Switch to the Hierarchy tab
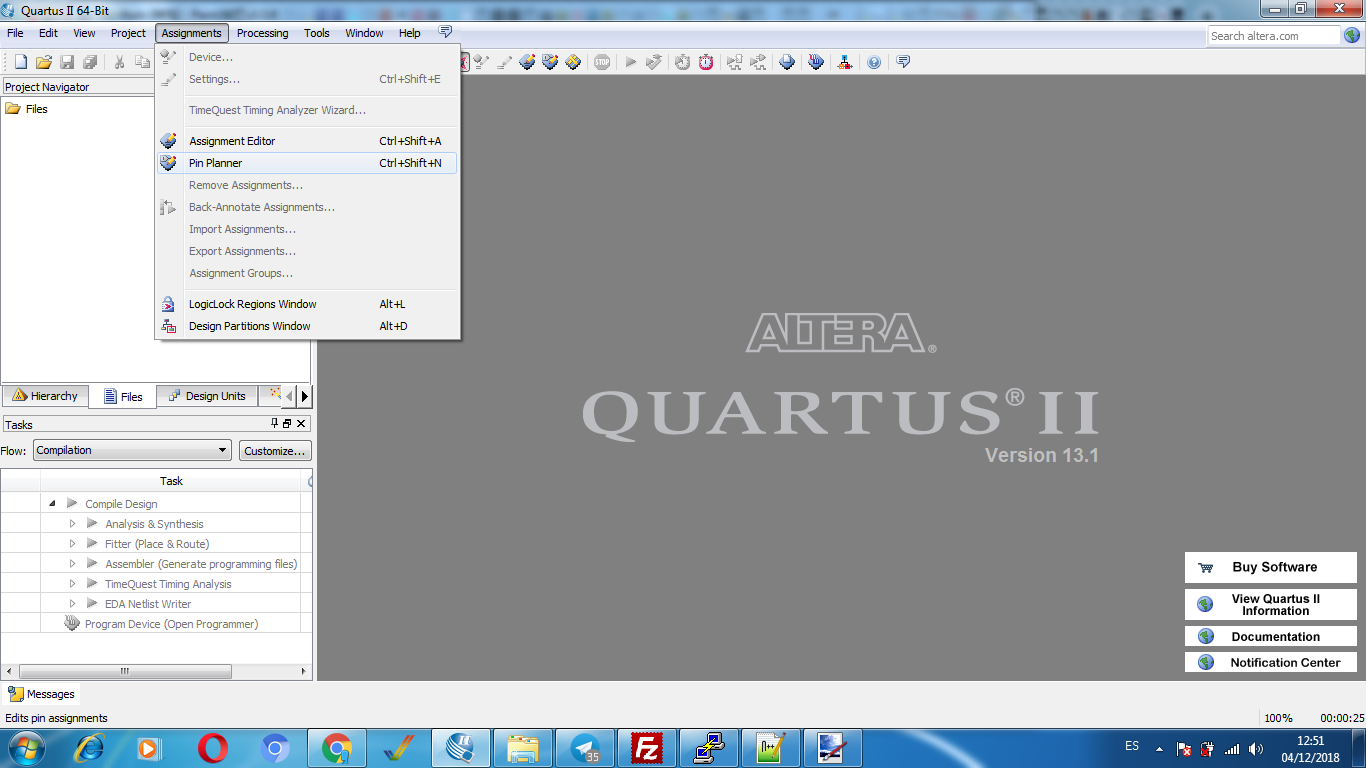The height and width of the screenshot is (768, 1366). coord(45,396)
